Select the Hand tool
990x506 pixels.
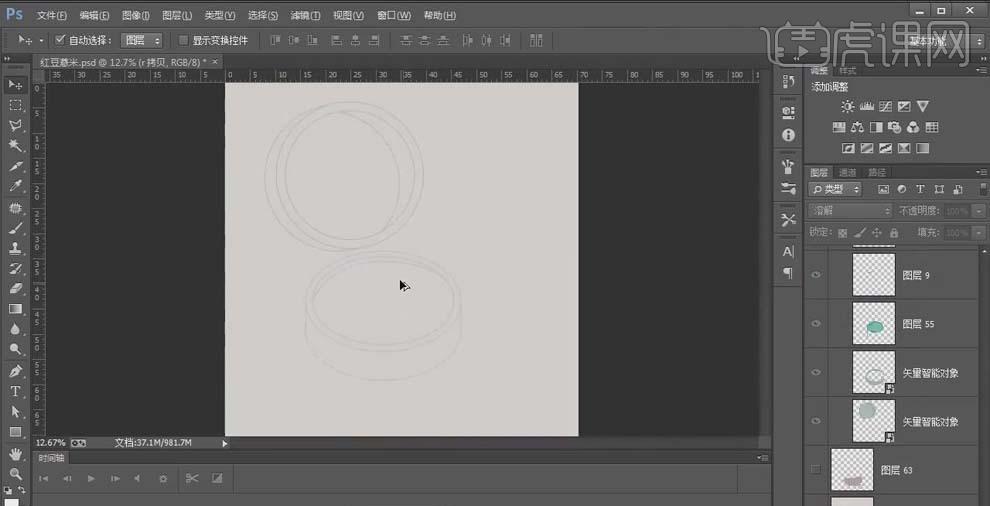(x=16, y=454)
